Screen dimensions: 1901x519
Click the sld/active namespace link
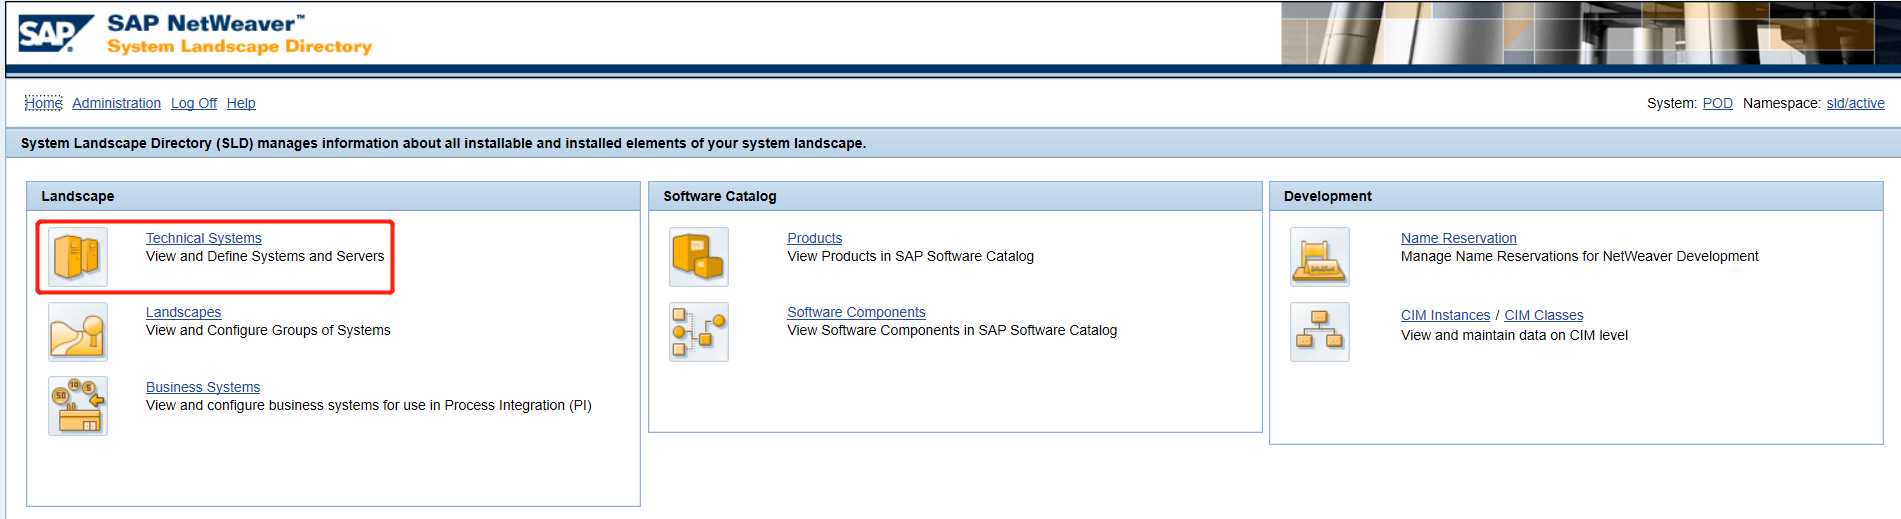click(1856, 103)
